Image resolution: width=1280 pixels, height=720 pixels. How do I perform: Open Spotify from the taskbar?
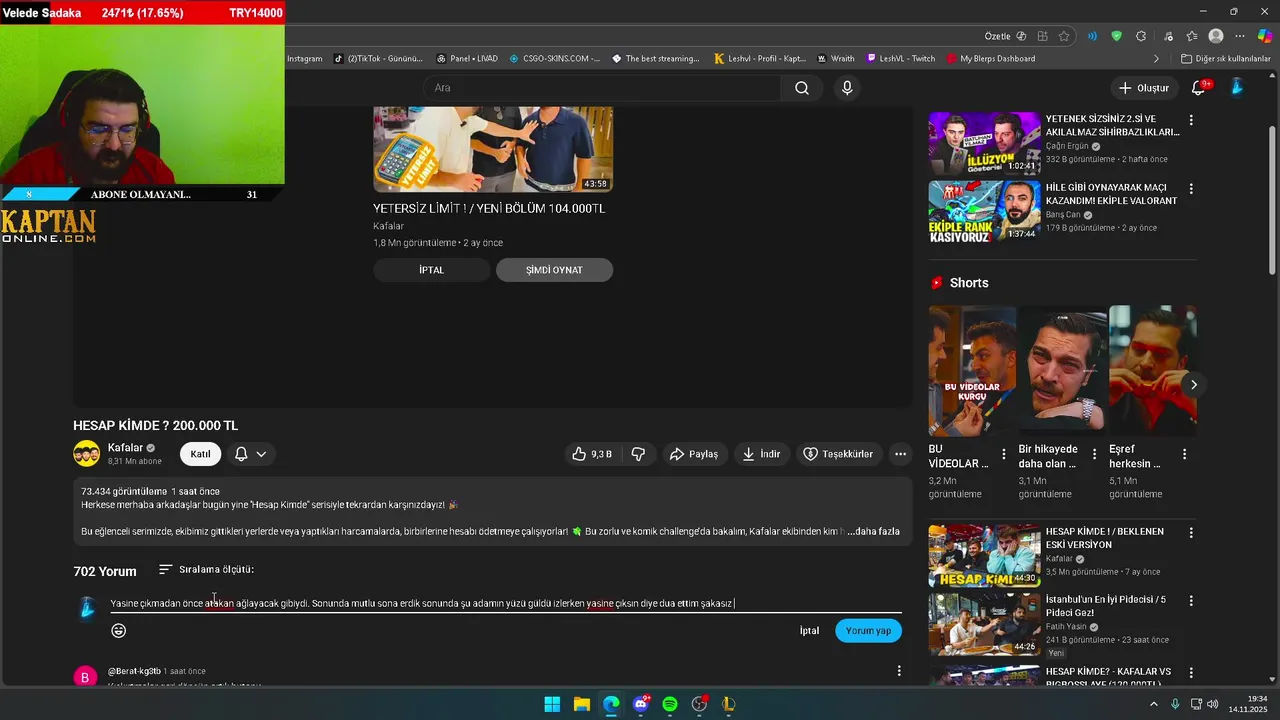click(670, 704)
